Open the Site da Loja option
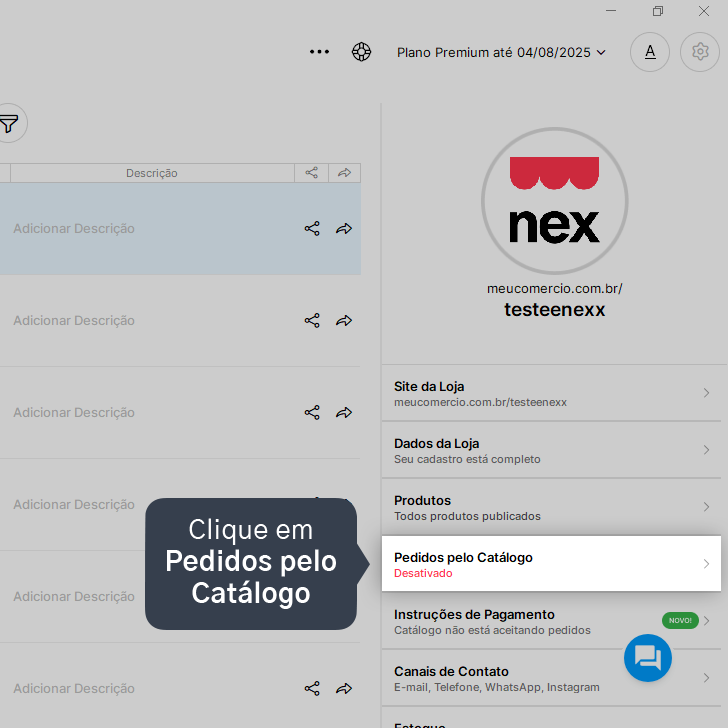 tap(551, 393)
